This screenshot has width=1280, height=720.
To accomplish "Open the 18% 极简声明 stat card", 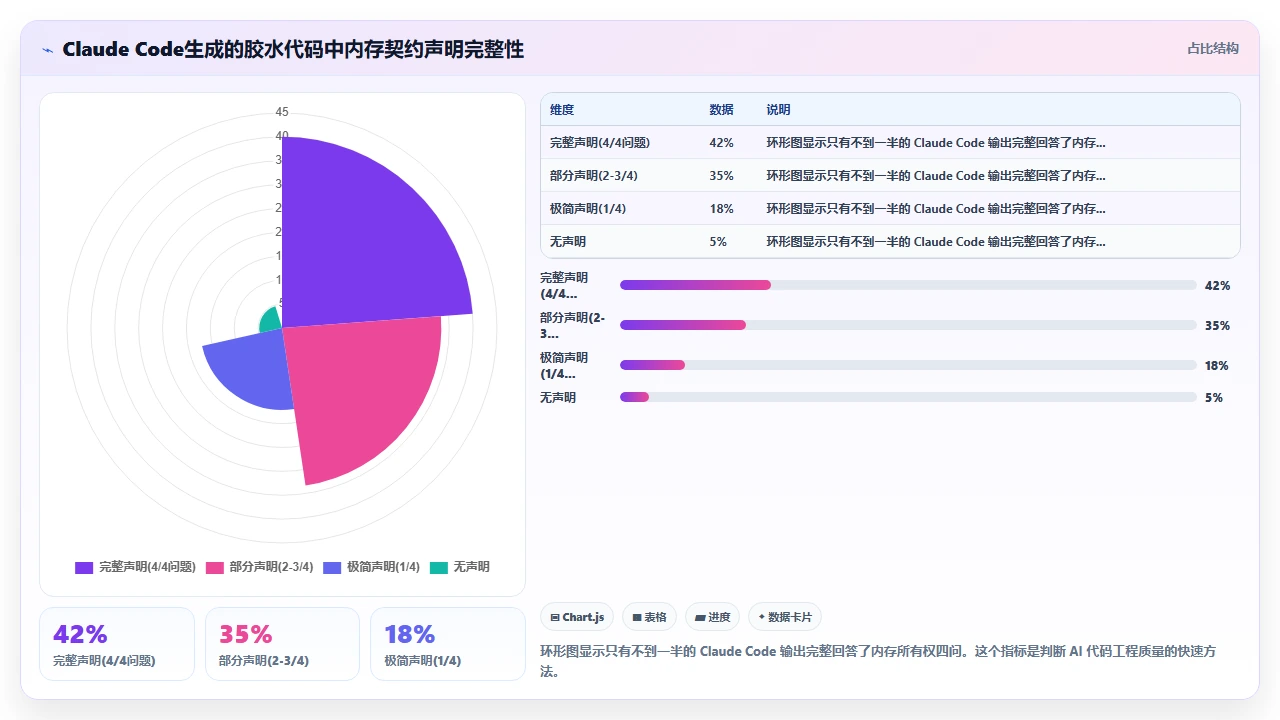I will tap(448, 644).
